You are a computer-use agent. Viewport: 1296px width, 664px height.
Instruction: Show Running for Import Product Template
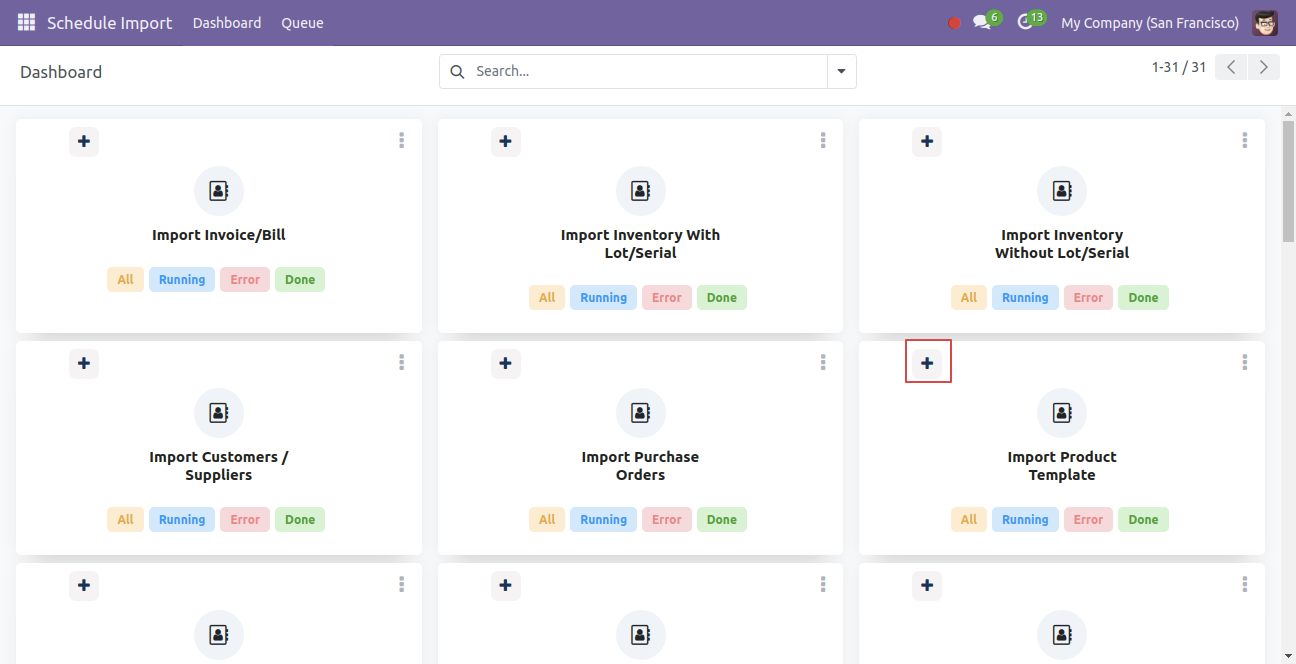point(1025,520)
